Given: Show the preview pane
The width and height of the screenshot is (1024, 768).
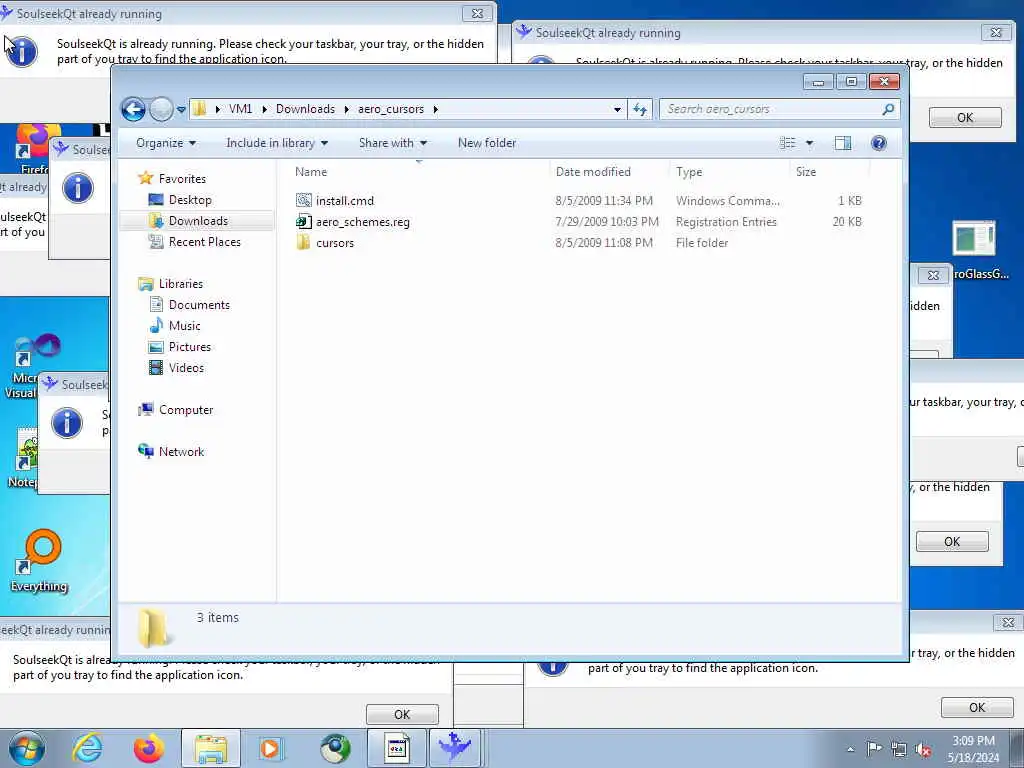Looking at the screenshot, I should 842,143.
